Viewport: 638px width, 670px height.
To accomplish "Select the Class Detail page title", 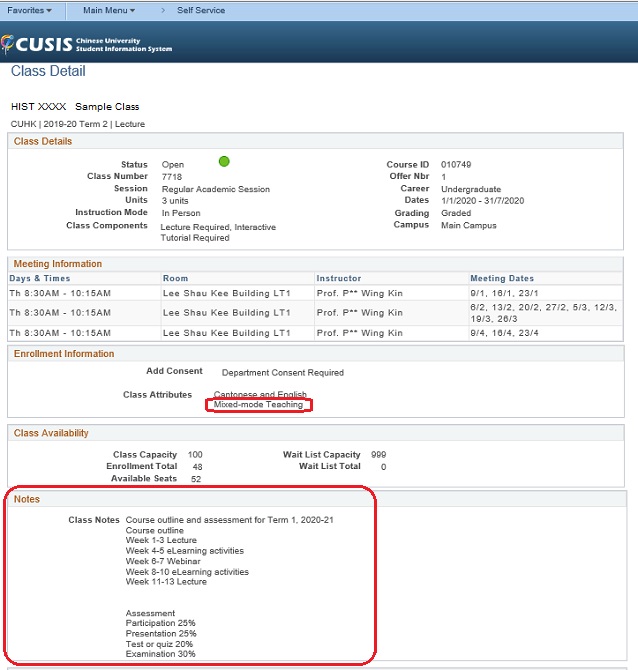I will pos(48,72).
